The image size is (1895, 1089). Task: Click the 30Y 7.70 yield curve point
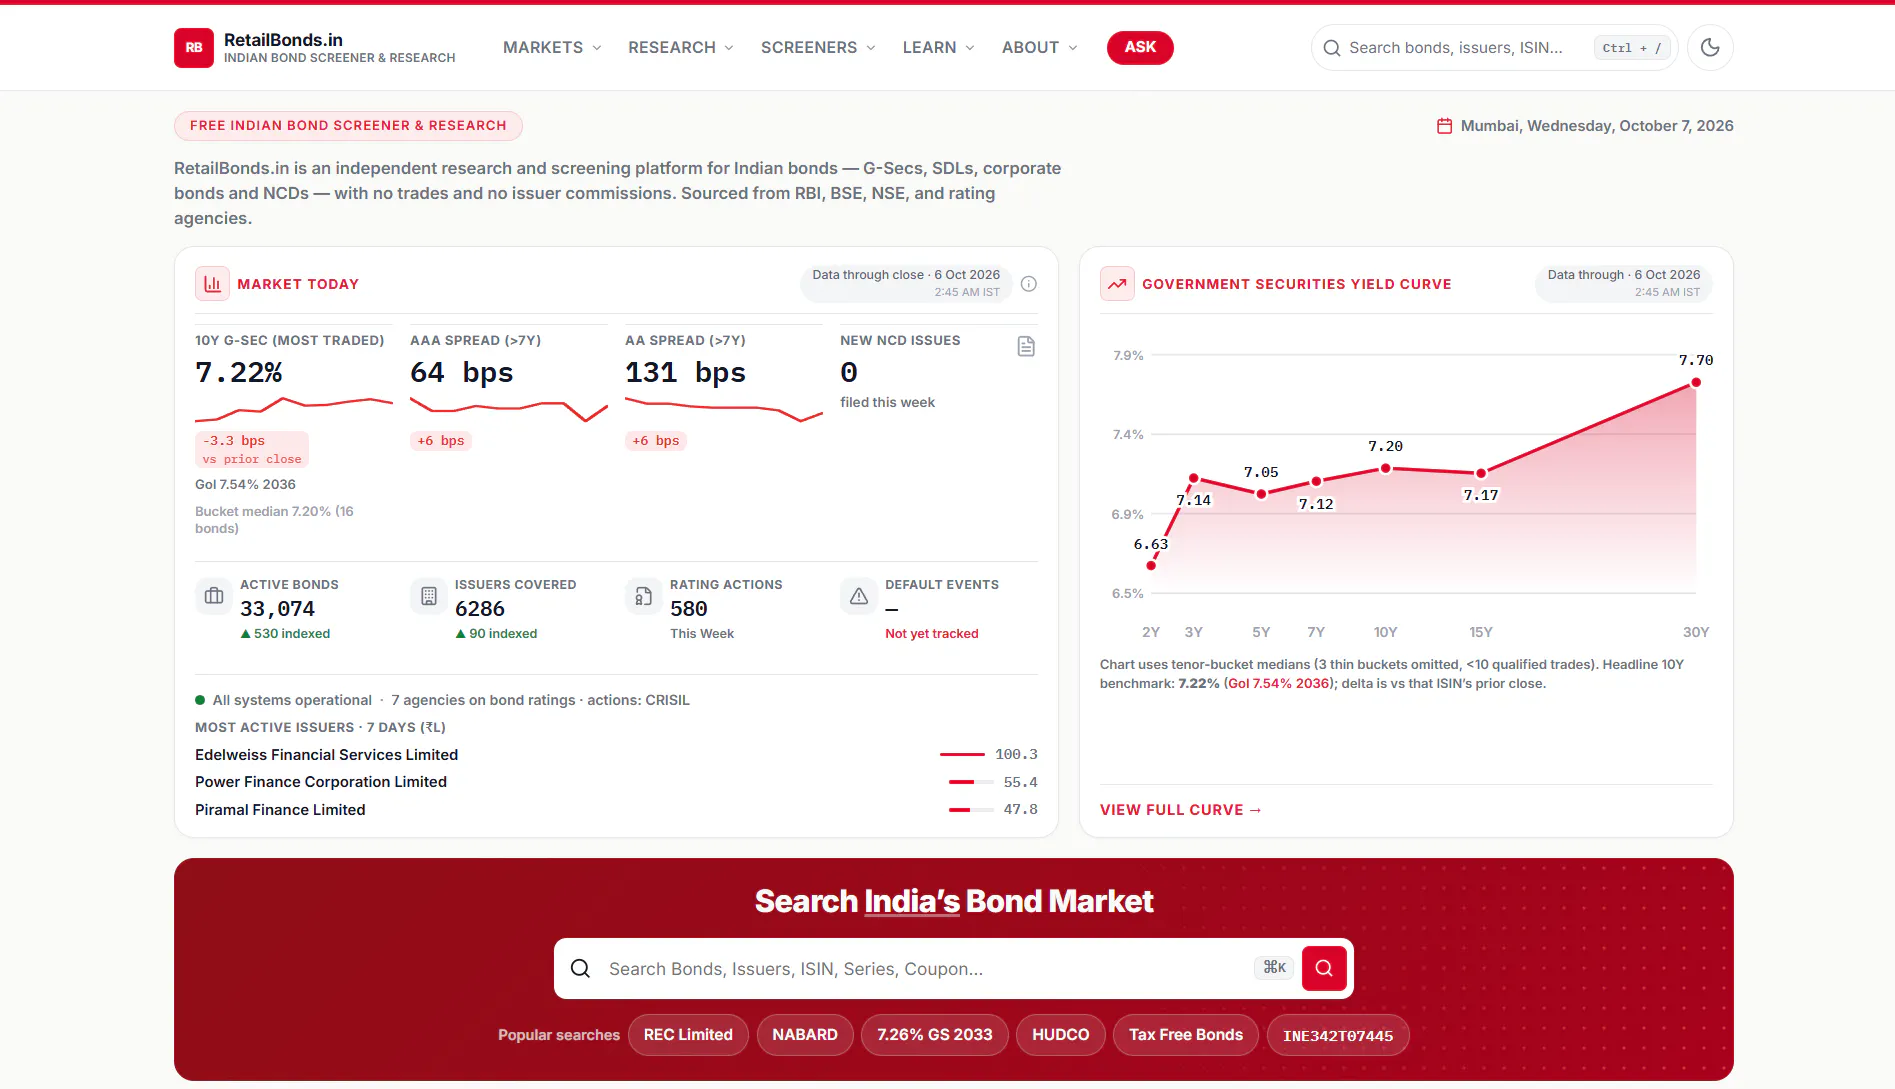click(x=1696, y=383)
